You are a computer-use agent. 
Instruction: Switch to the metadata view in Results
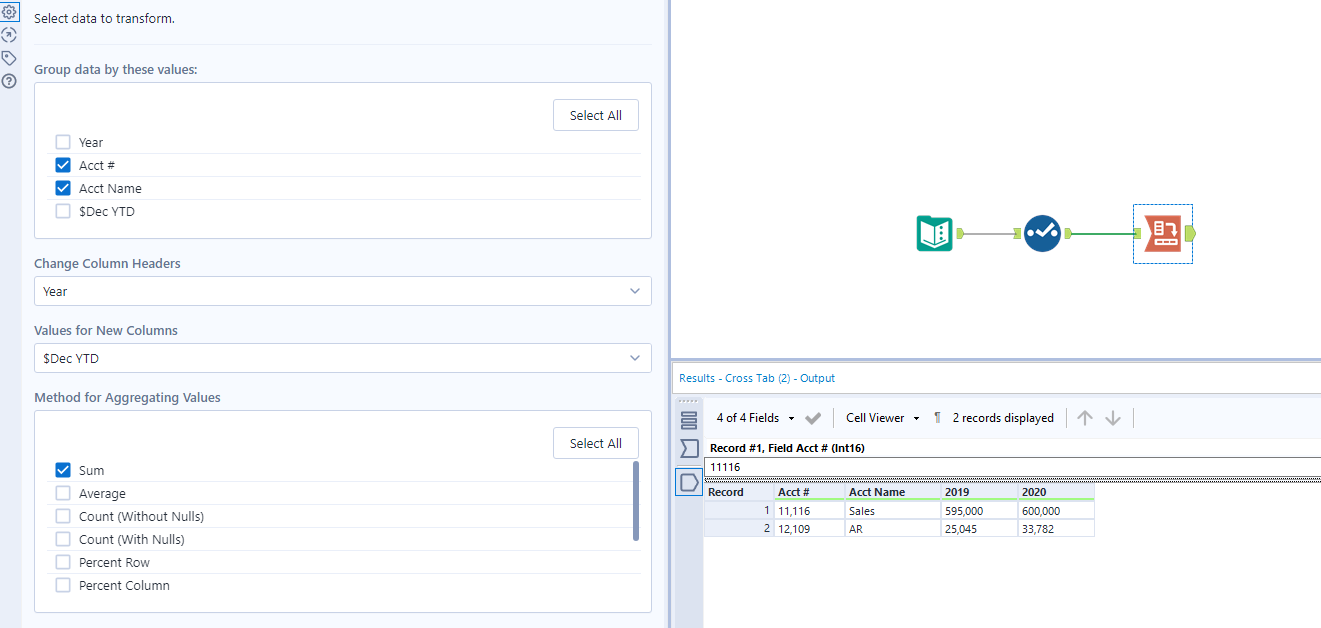(688, 448)
